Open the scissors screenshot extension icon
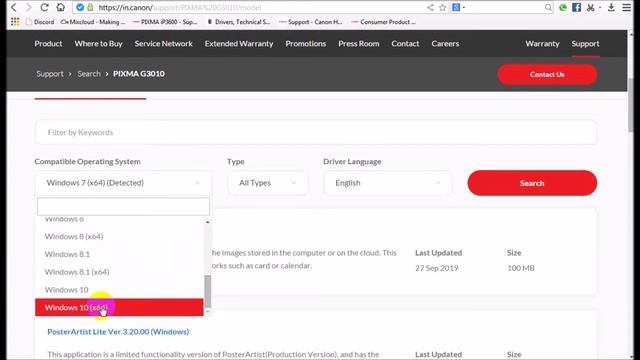640x360 pixels. click(x=591, y=7)
